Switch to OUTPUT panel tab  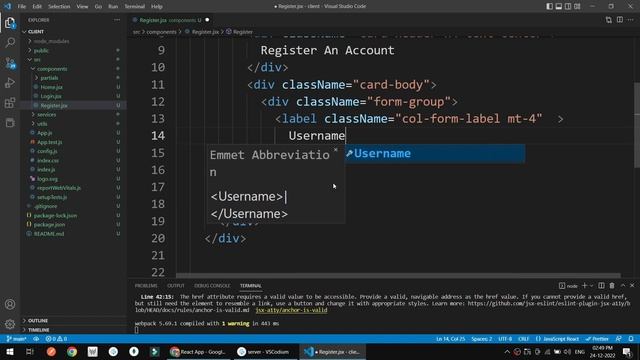176,286
